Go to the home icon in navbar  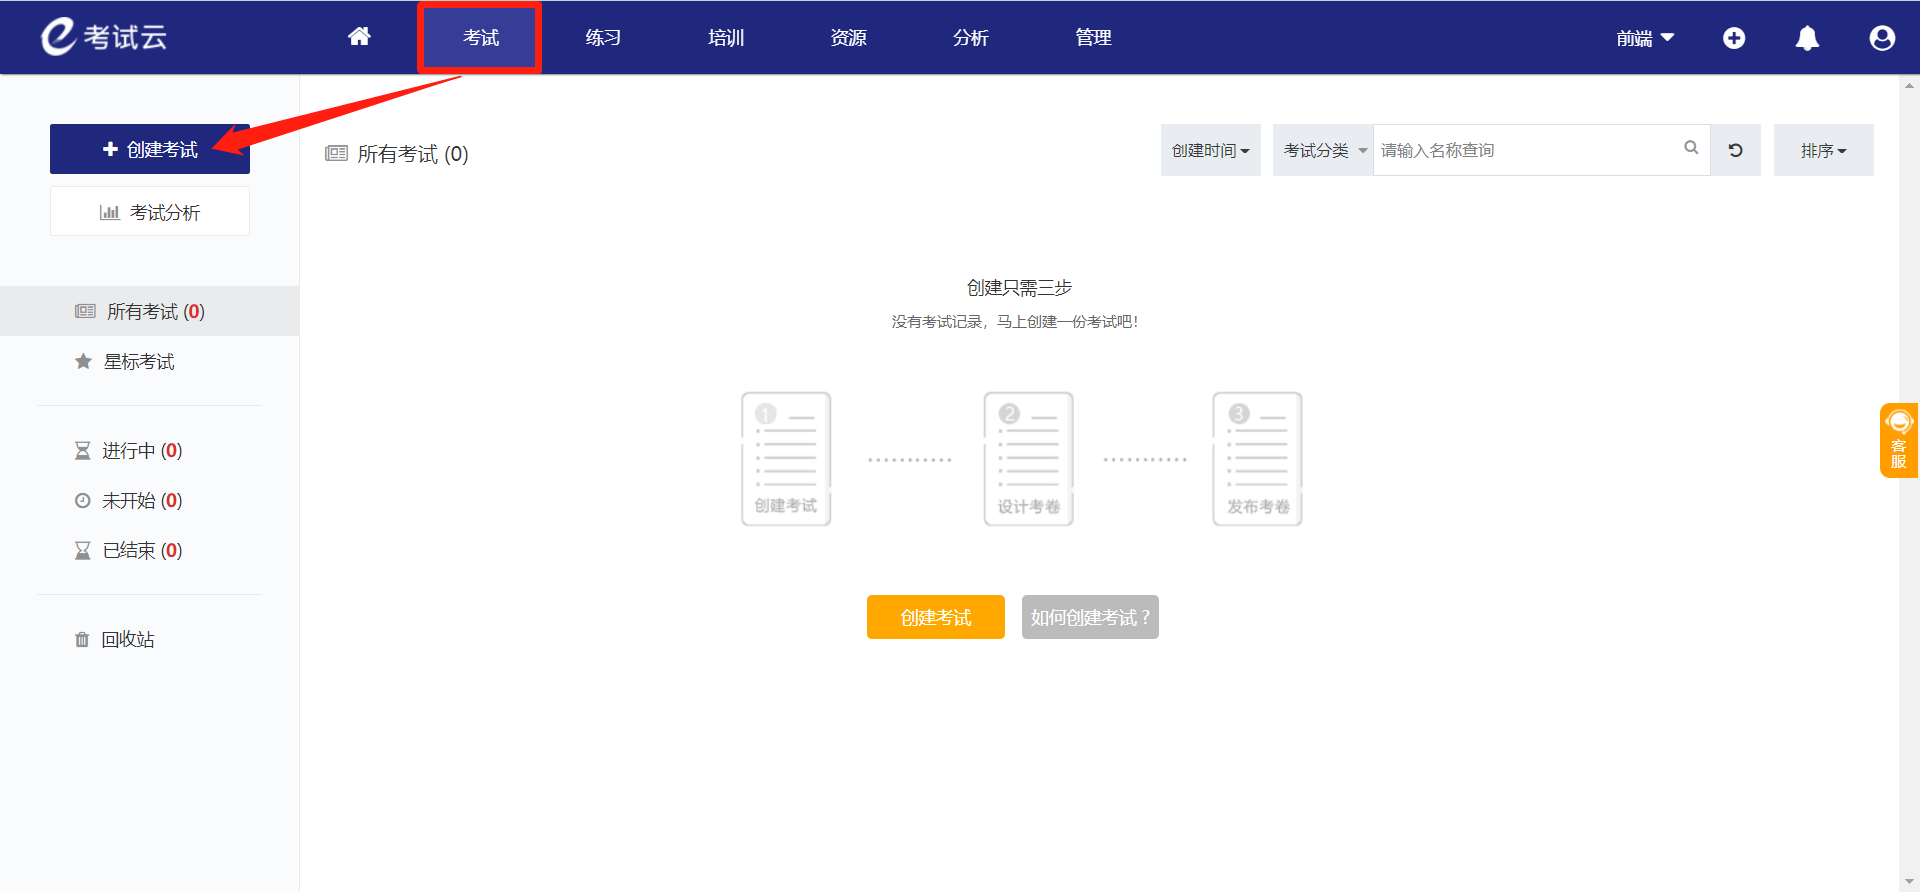point(359,37)
